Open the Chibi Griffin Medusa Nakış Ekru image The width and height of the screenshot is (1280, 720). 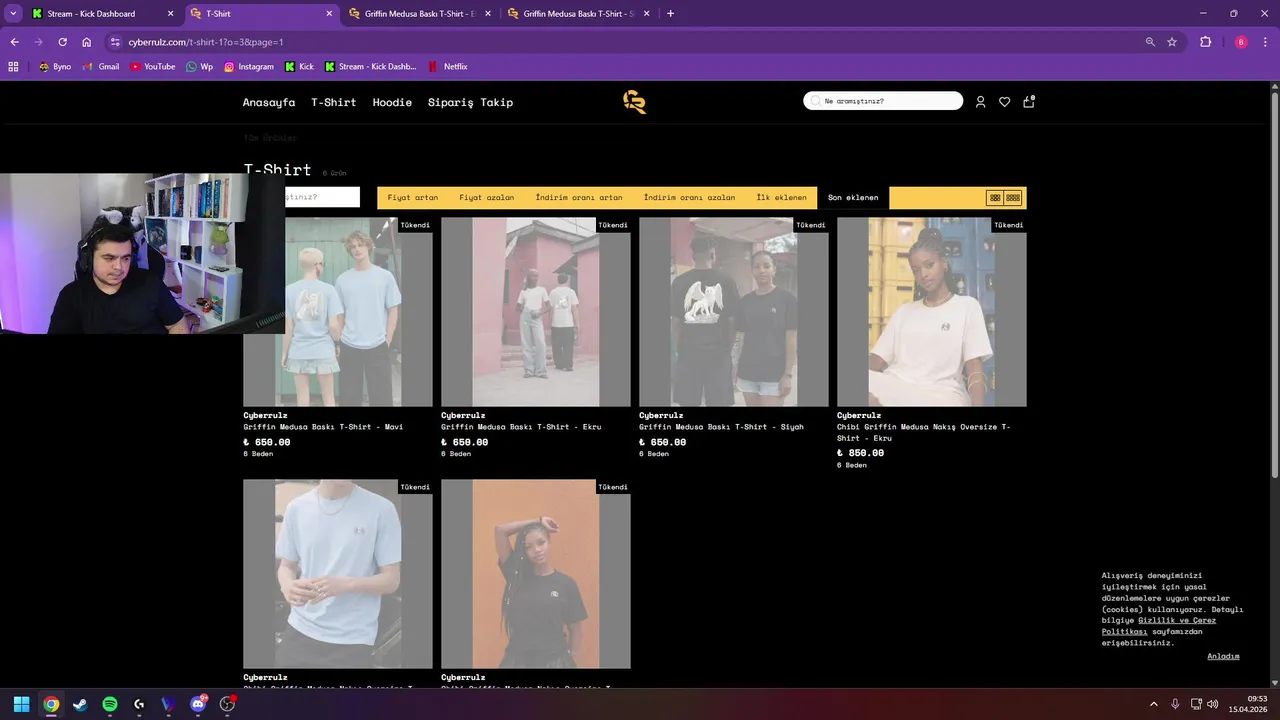[x=932, y=312]
